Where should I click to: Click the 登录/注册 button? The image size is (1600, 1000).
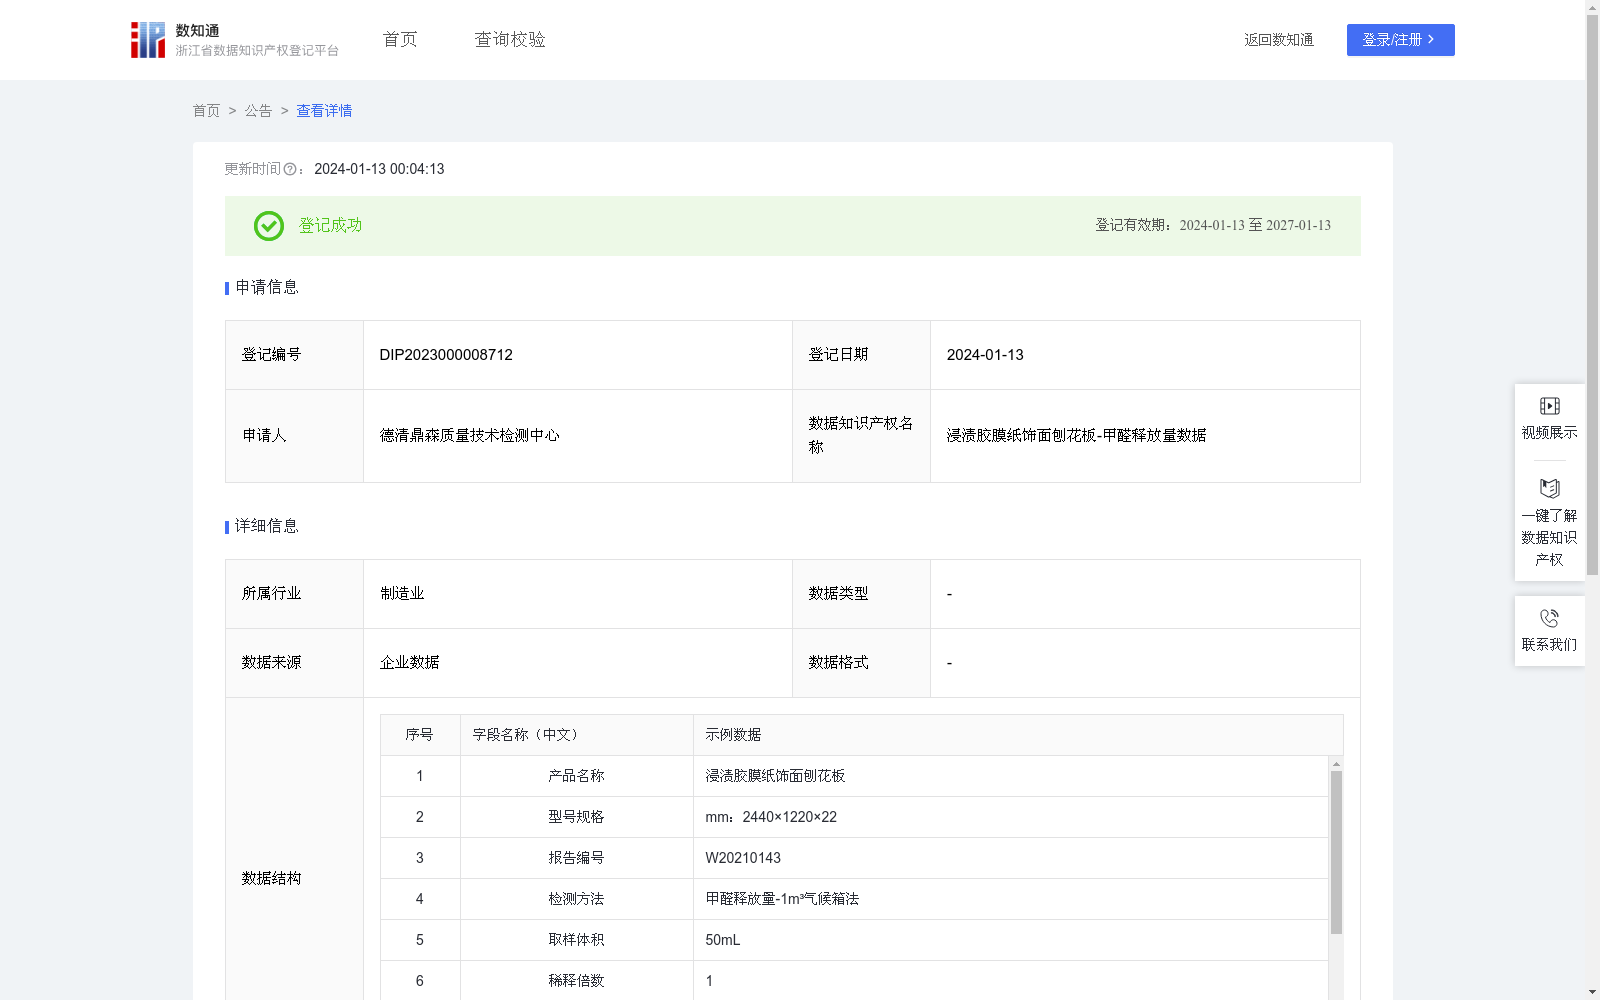1400,40
